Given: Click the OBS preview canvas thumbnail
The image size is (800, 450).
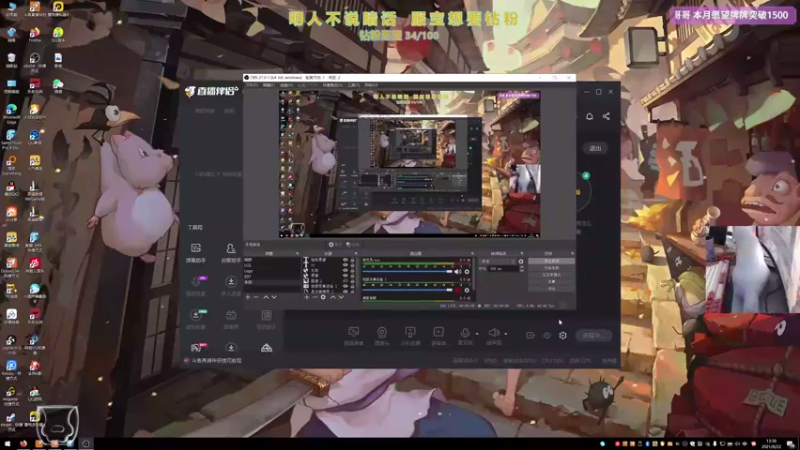Looking at the screenshot, I should click(410, 164).
